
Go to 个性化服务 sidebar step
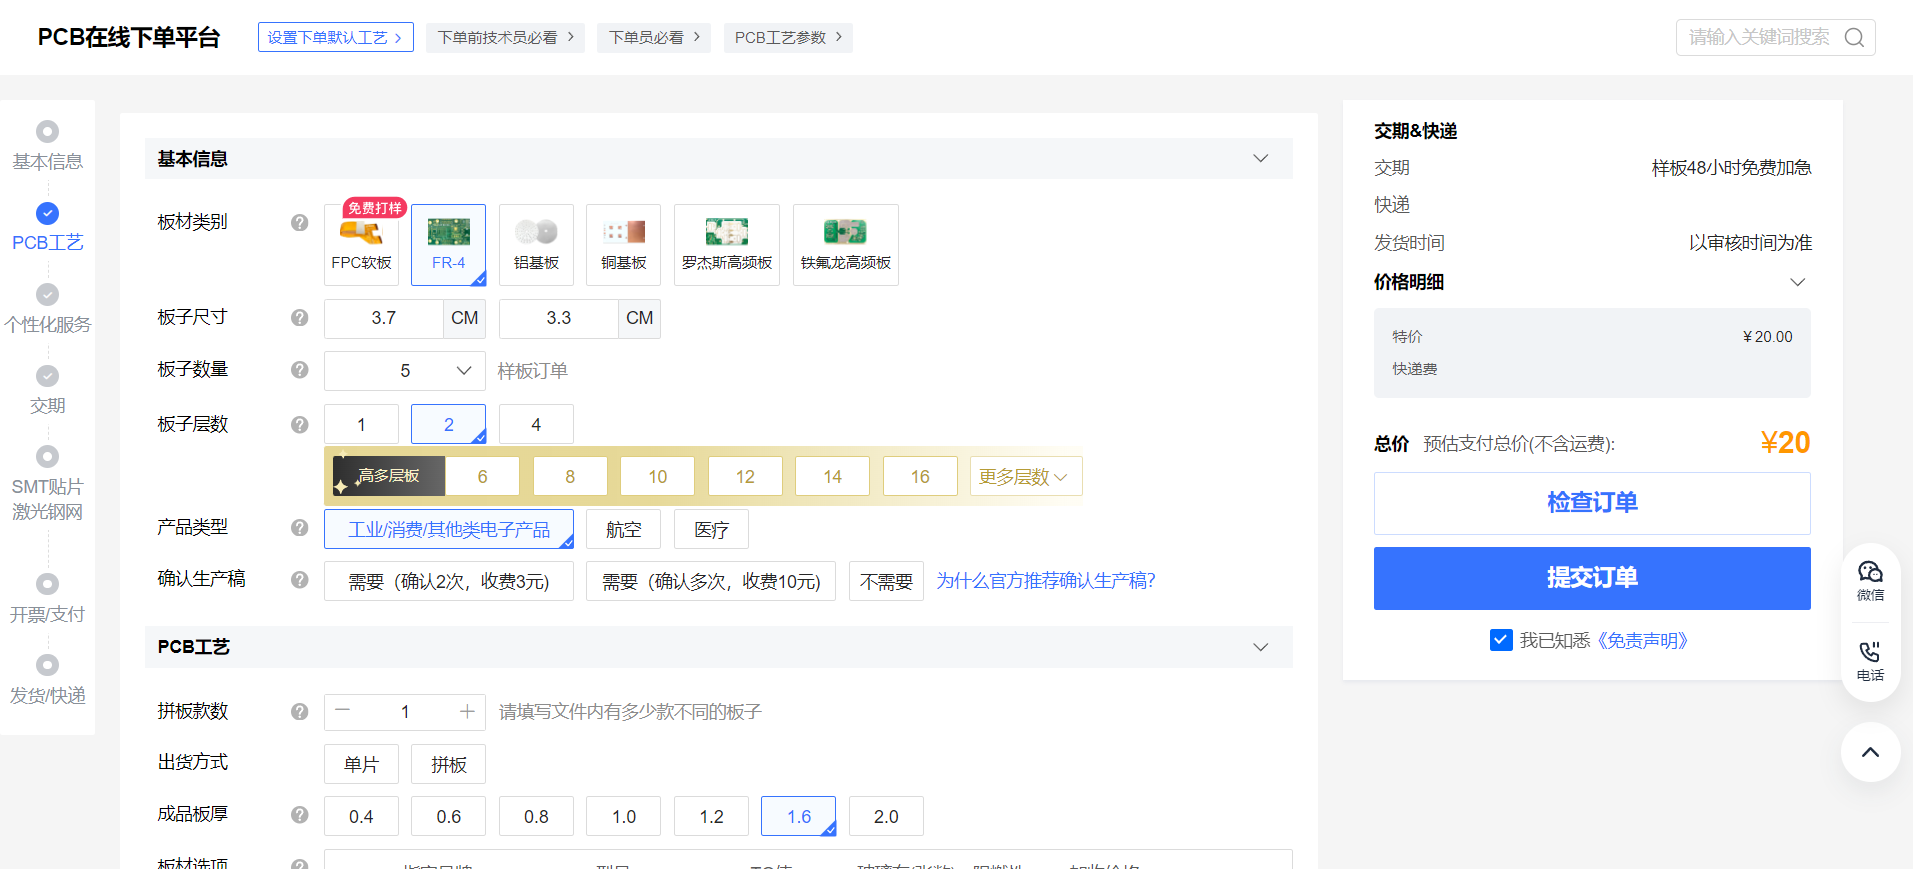(x=47, y=309)
